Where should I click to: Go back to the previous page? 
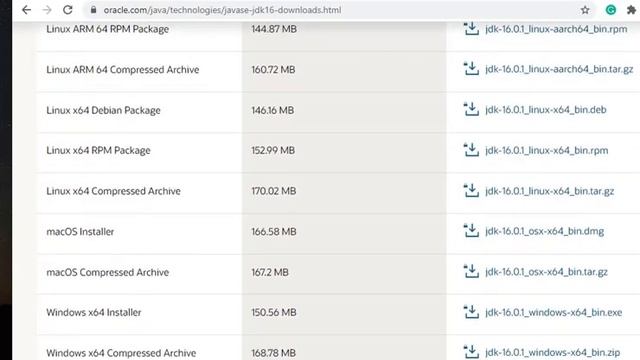(27, 10)
